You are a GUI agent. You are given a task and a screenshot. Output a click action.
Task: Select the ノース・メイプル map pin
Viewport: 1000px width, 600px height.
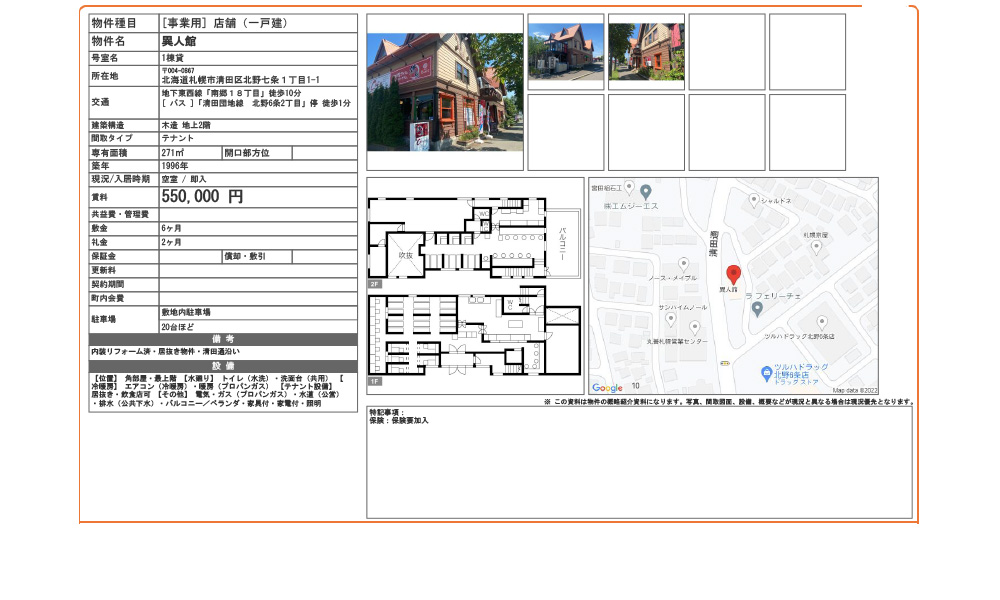click(x=683, y=263)
